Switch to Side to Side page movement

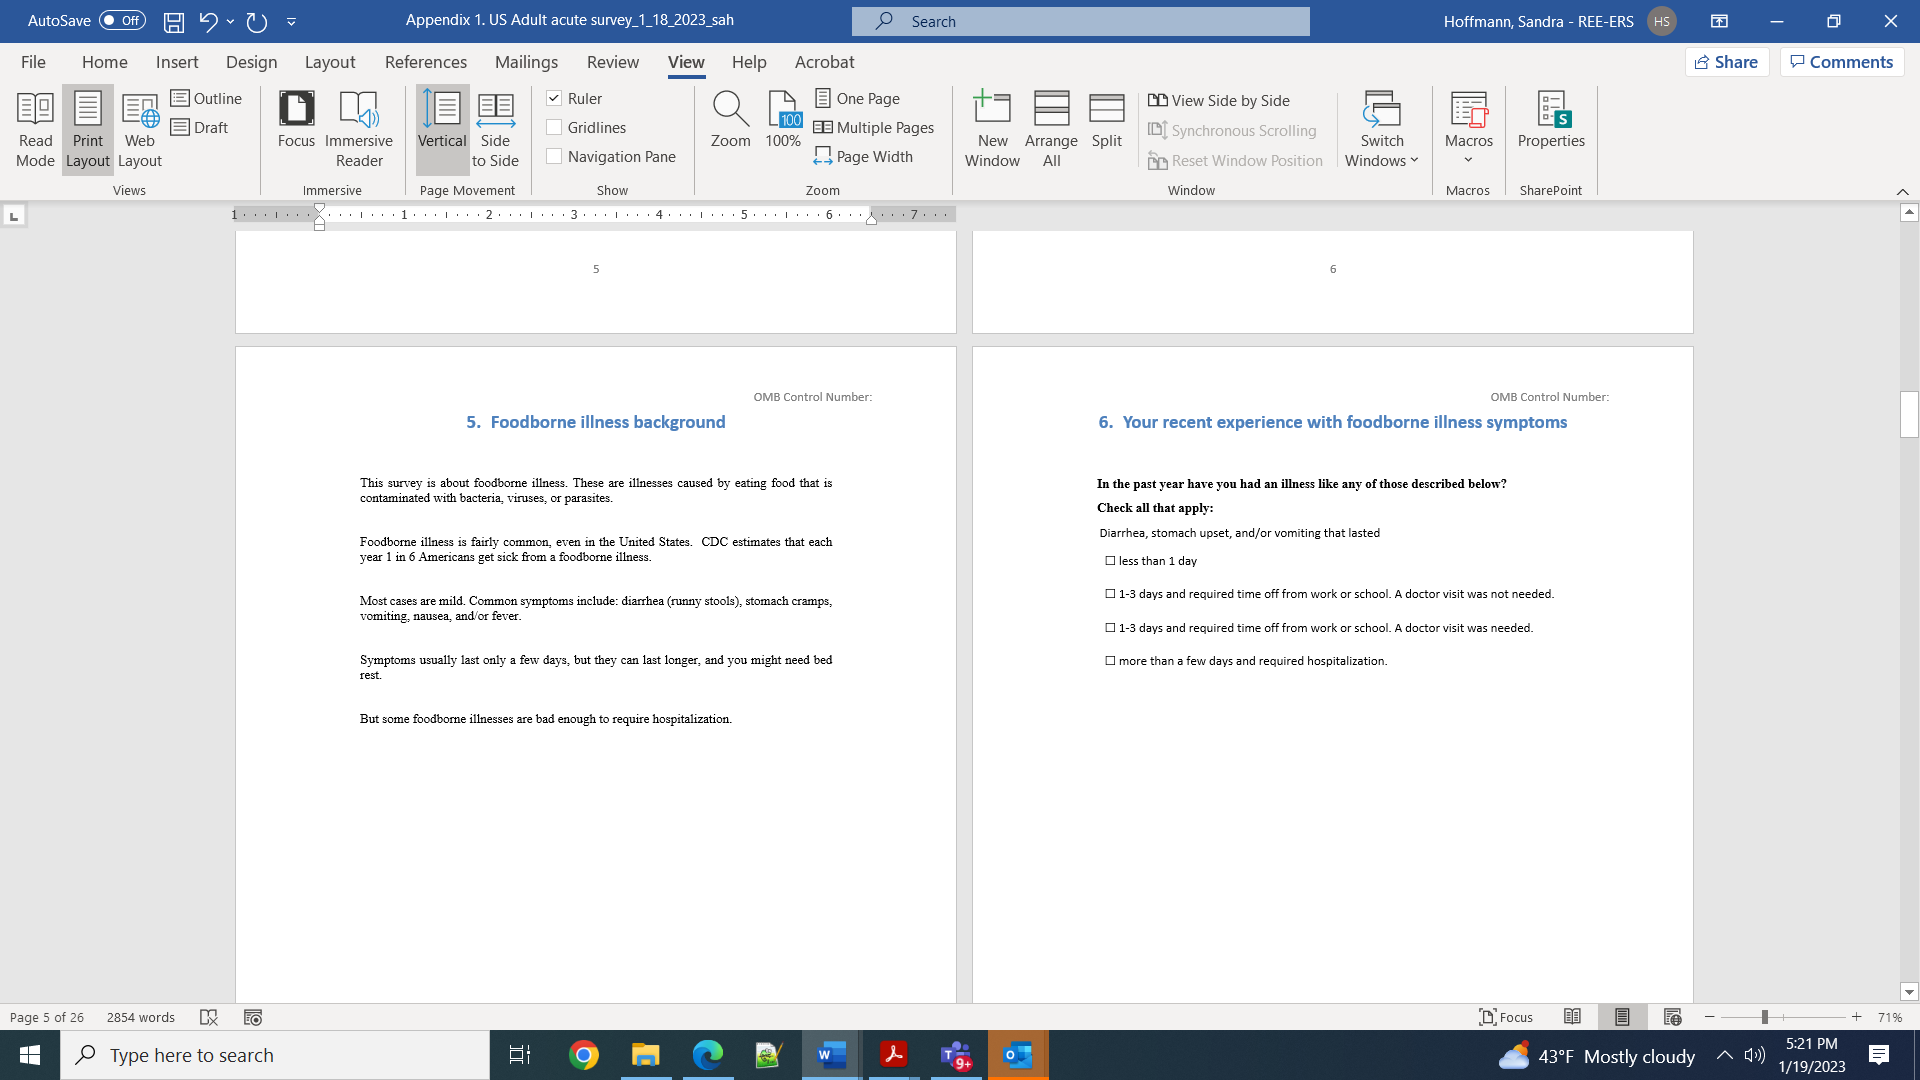pos(495,130)
